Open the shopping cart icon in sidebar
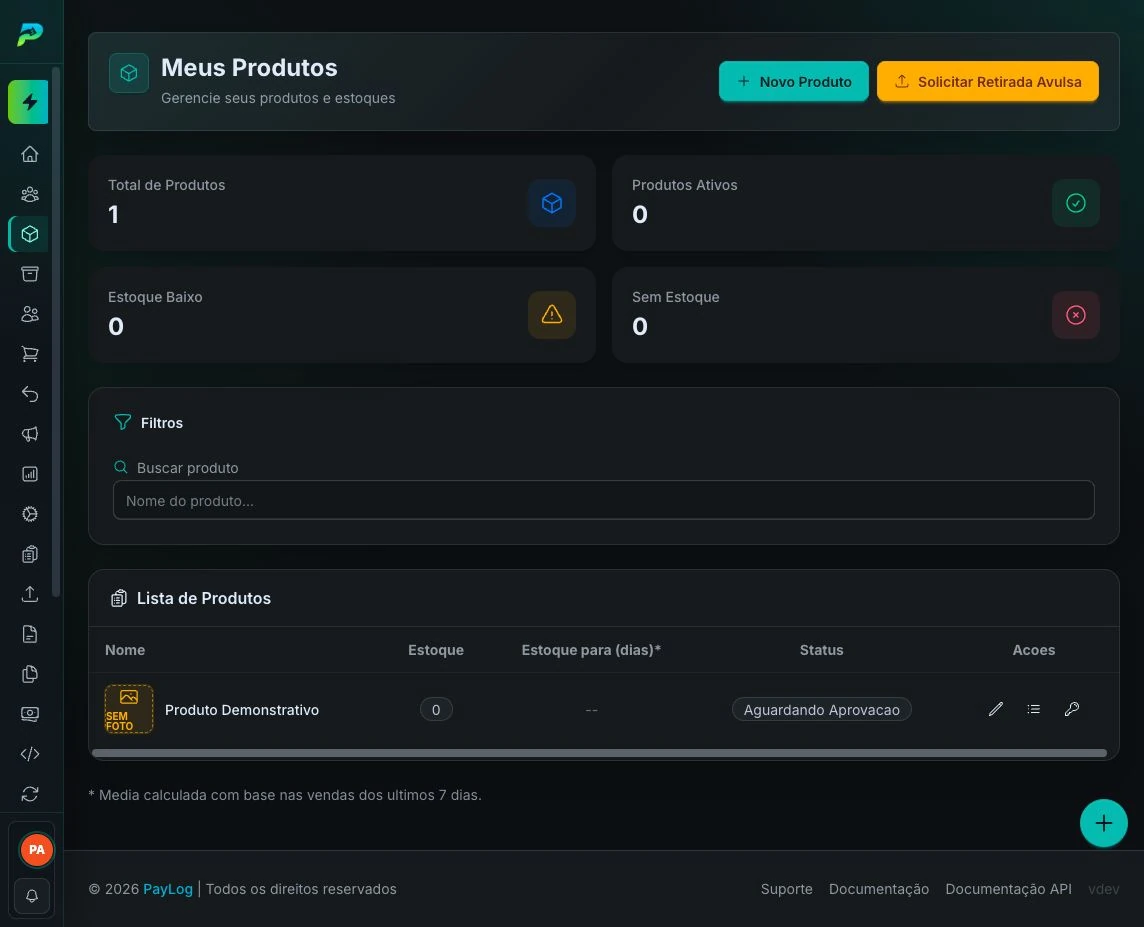This screenshot has height=927, width=1144. coord(30,354)
